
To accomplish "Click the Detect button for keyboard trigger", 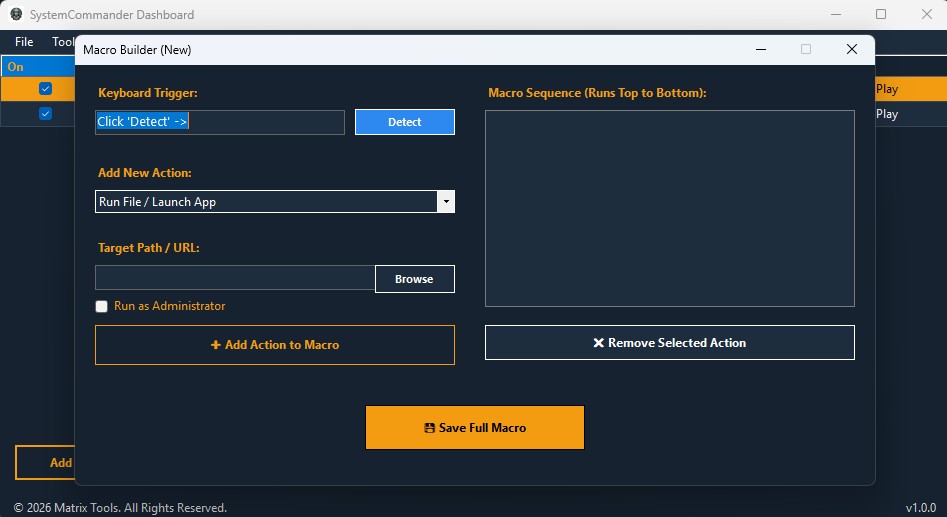I will [405, 122].
